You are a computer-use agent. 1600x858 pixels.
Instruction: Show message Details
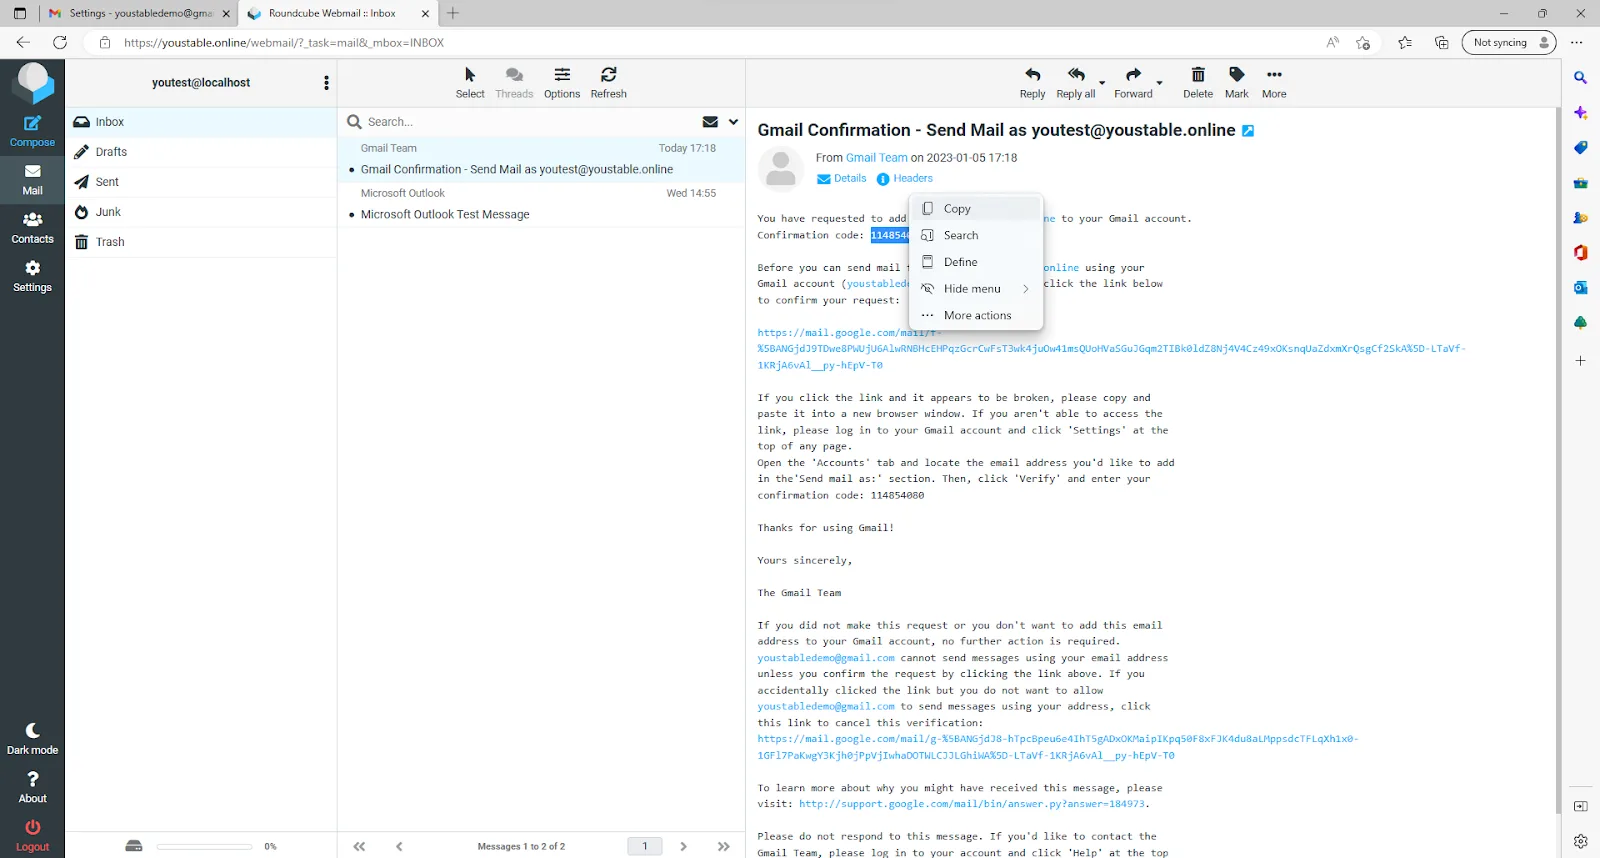coord(842,179)
